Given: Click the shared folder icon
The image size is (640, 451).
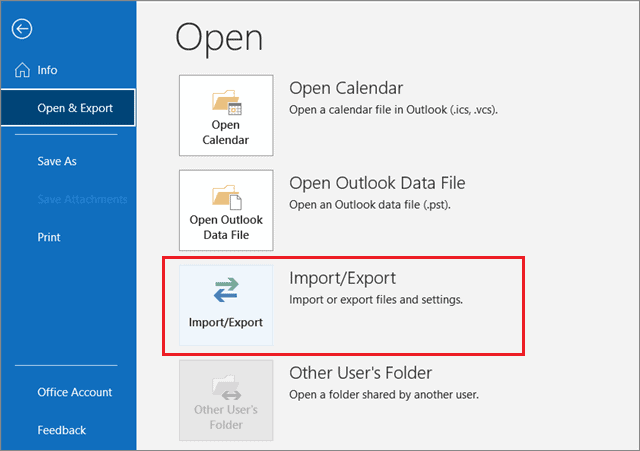Looking at the screenshot, I should (227, 388).
